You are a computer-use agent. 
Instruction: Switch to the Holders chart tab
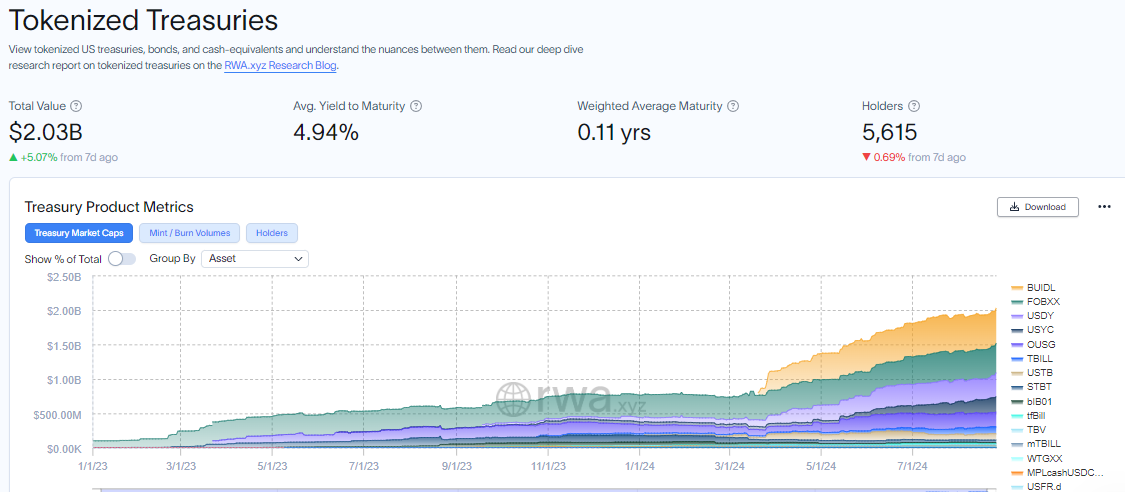click(x=271, y=233)
